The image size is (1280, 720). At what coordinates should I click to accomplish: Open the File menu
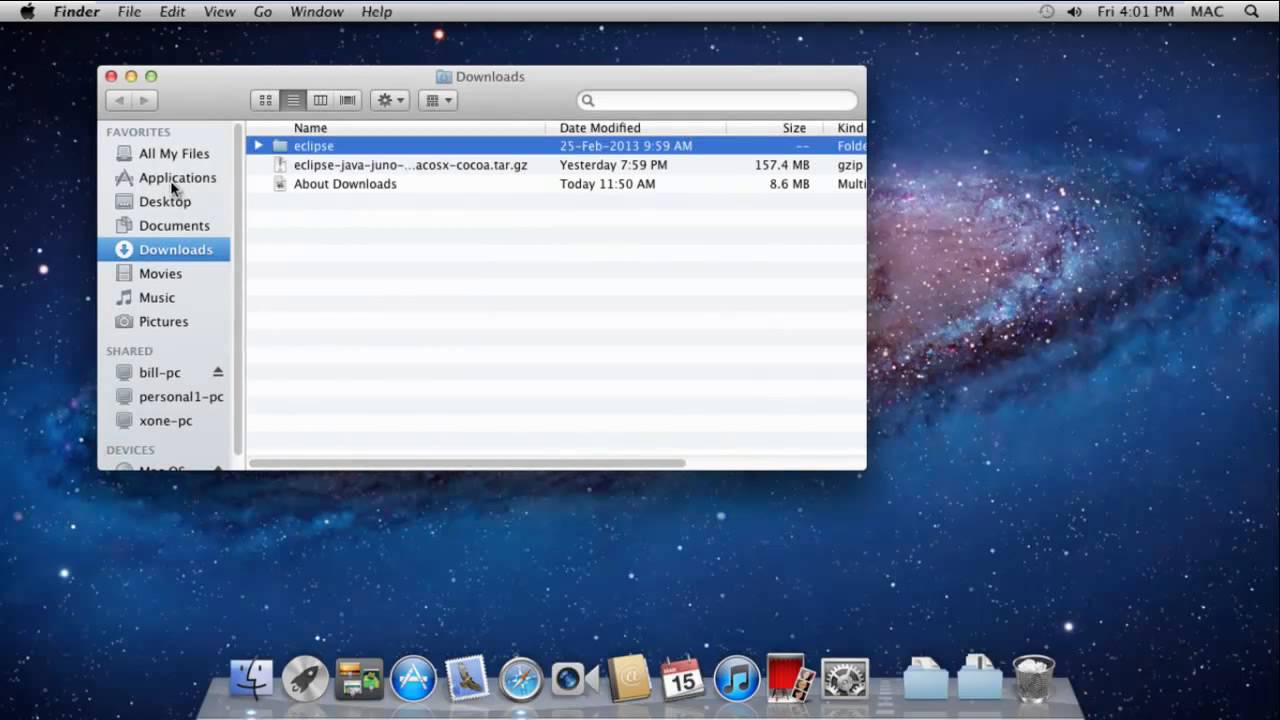click(129, 11)
